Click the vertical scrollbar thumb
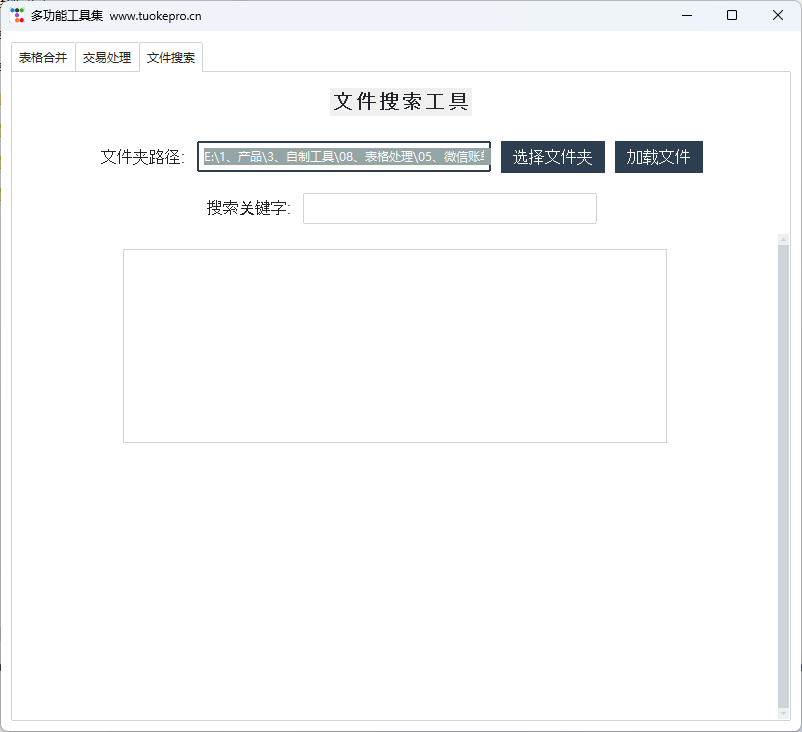 (x=783, y=476)
